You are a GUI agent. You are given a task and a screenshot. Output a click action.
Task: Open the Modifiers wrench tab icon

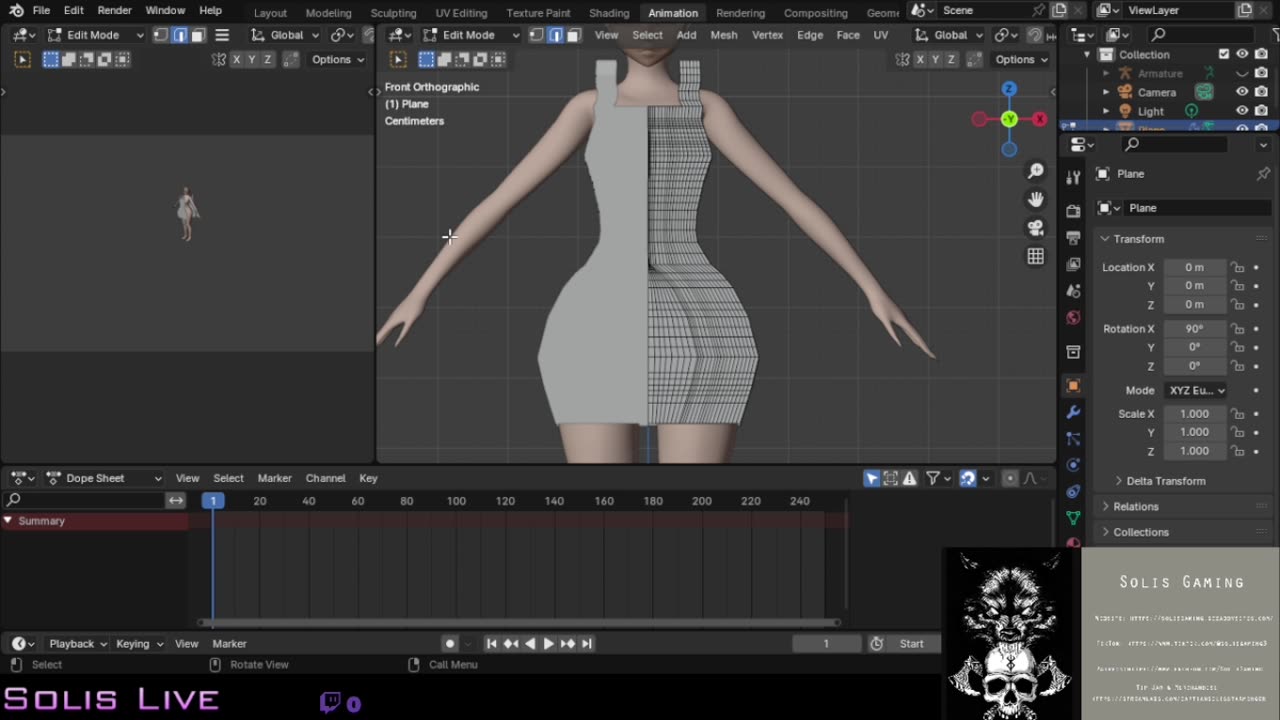coord(1073,412)
